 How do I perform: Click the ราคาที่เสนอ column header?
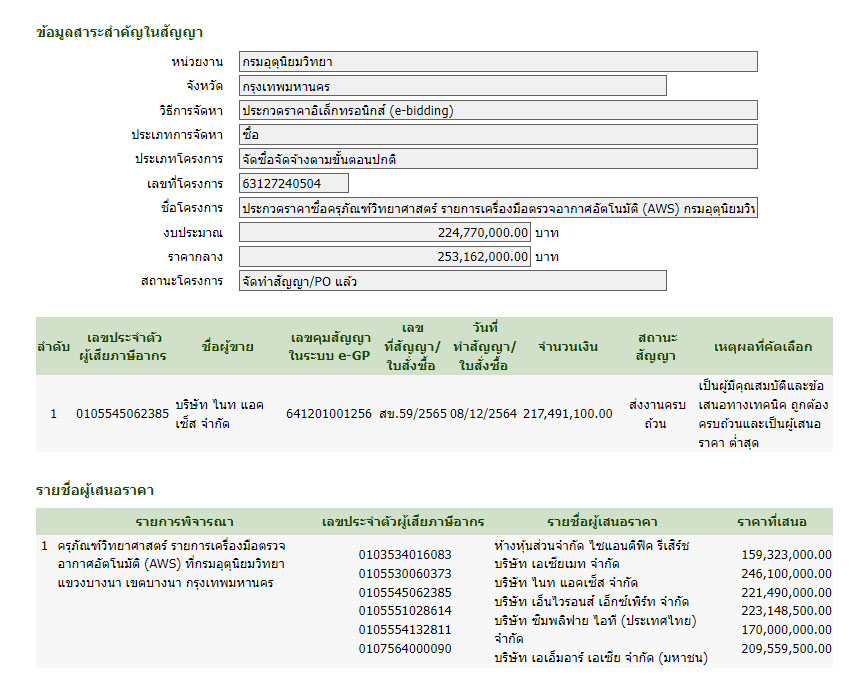coord(771,521)
